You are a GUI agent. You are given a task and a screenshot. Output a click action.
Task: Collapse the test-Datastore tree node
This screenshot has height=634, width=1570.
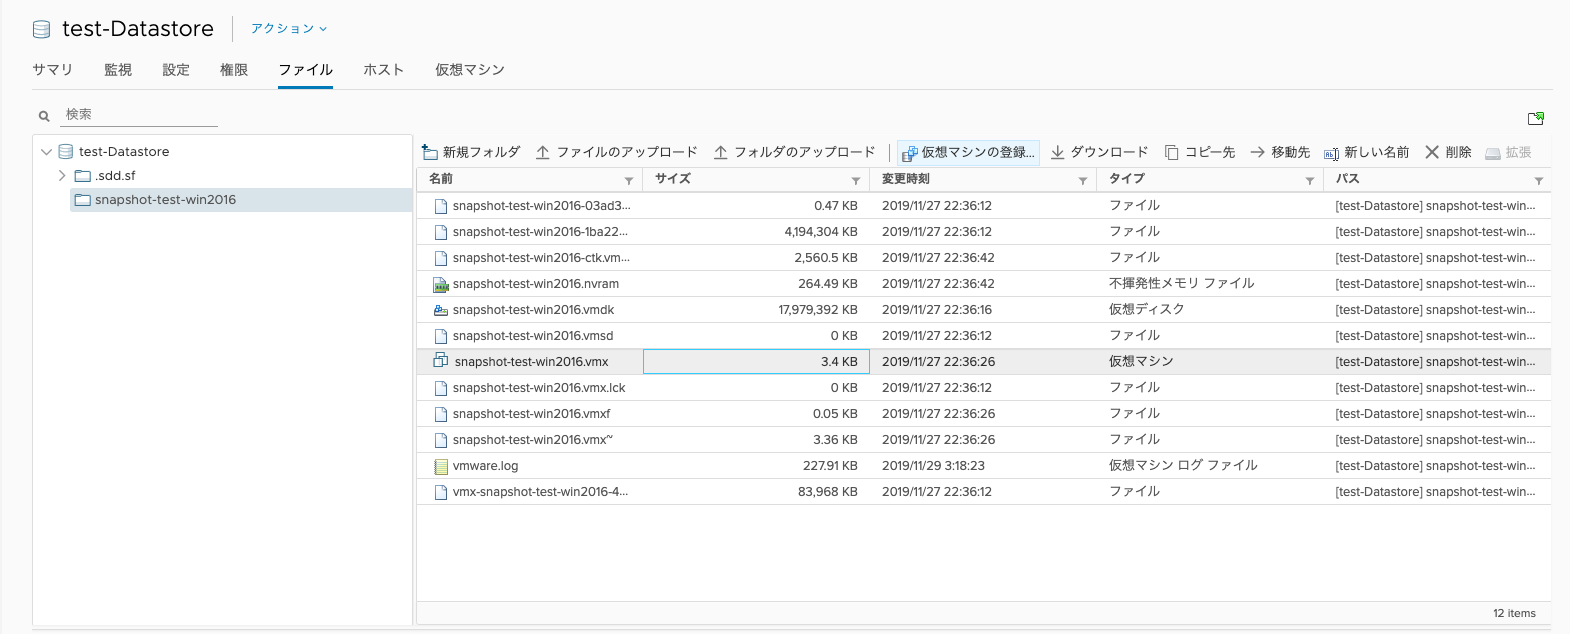tap(46, 152)
